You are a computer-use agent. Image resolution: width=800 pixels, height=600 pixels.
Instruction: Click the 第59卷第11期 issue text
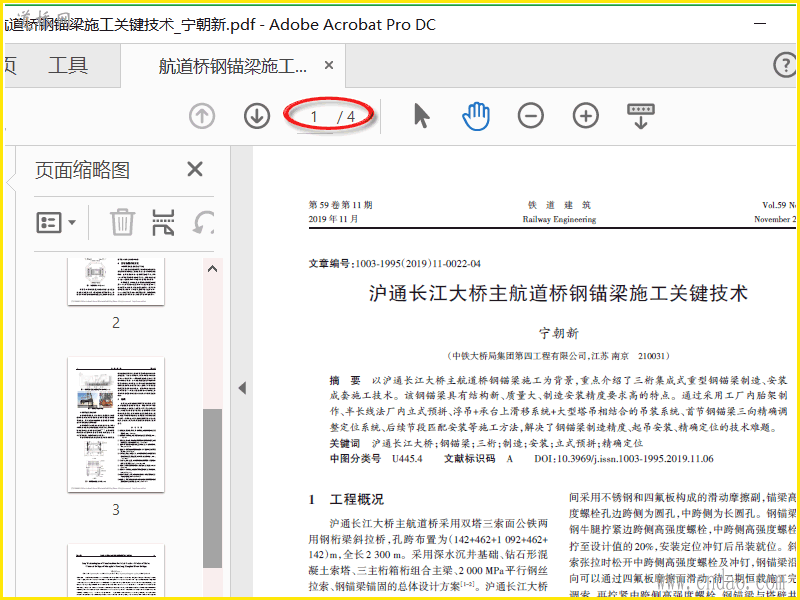pos(340,205)
